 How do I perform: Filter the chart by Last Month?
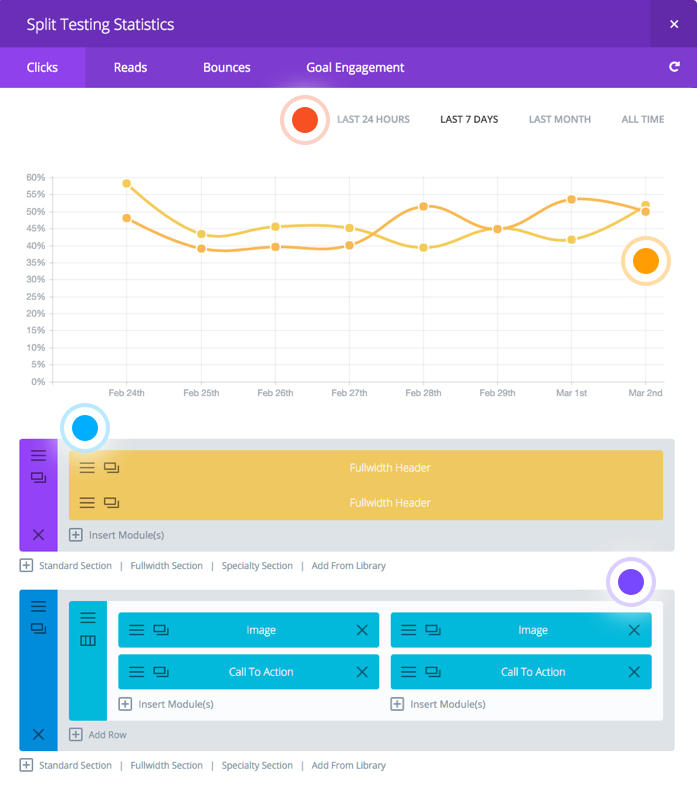click(x=559, y=119)
